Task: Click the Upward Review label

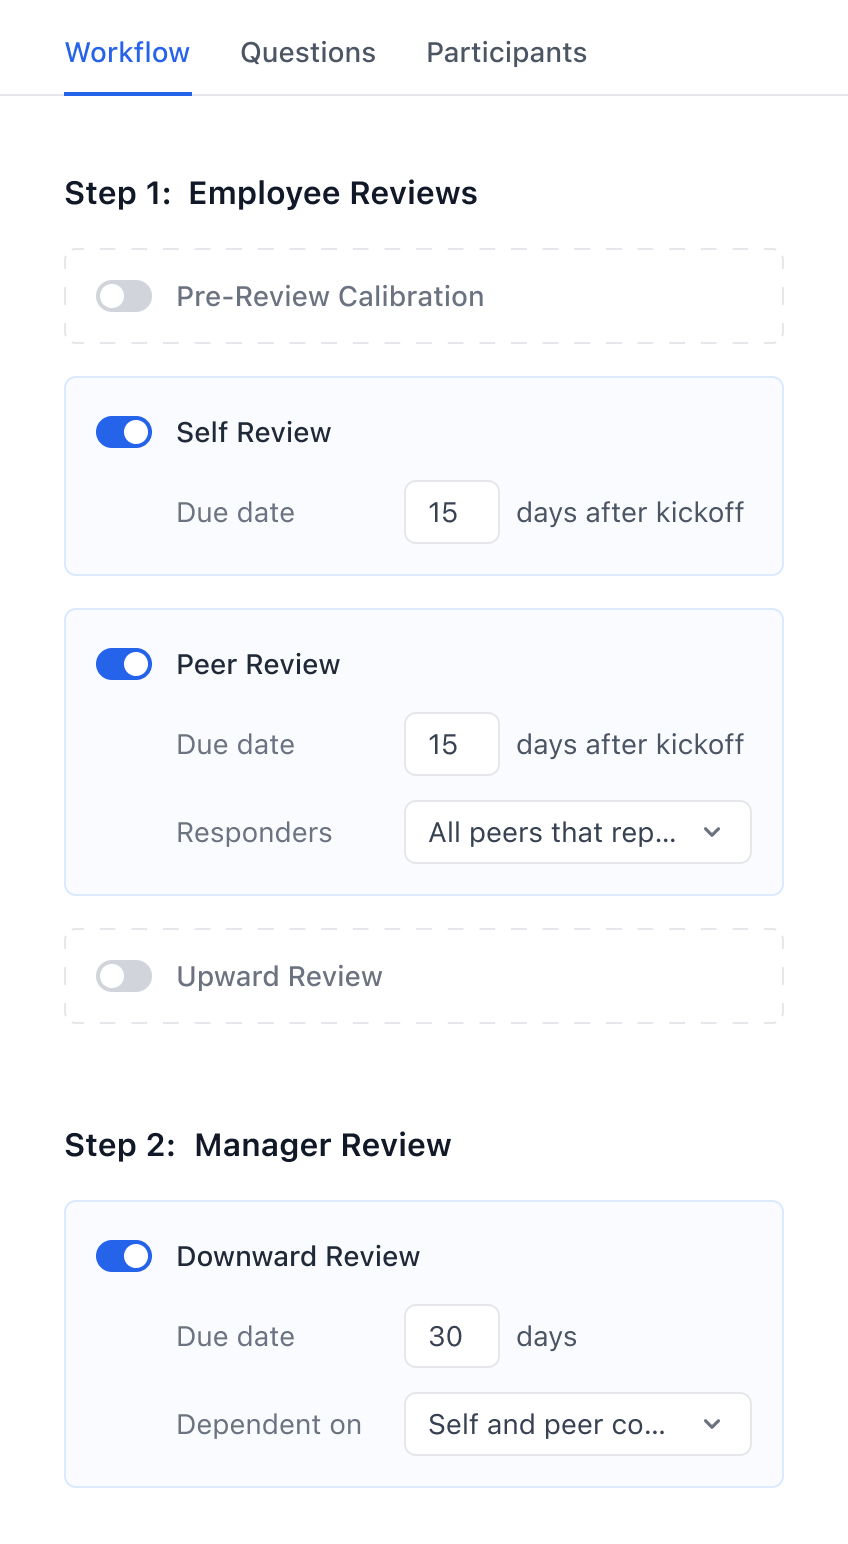Action: click(x=279, y=976)
